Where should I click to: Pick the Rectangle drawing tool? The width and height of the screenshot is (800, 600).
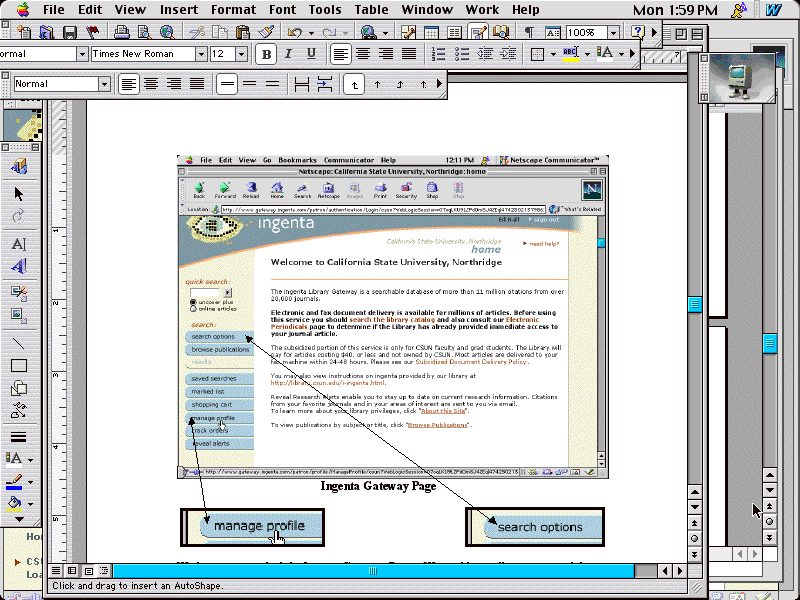pos(19,366)
